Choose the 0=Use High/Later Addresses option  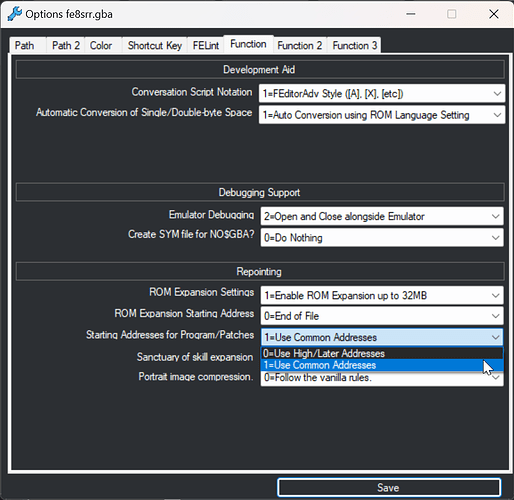pos(382,353)
